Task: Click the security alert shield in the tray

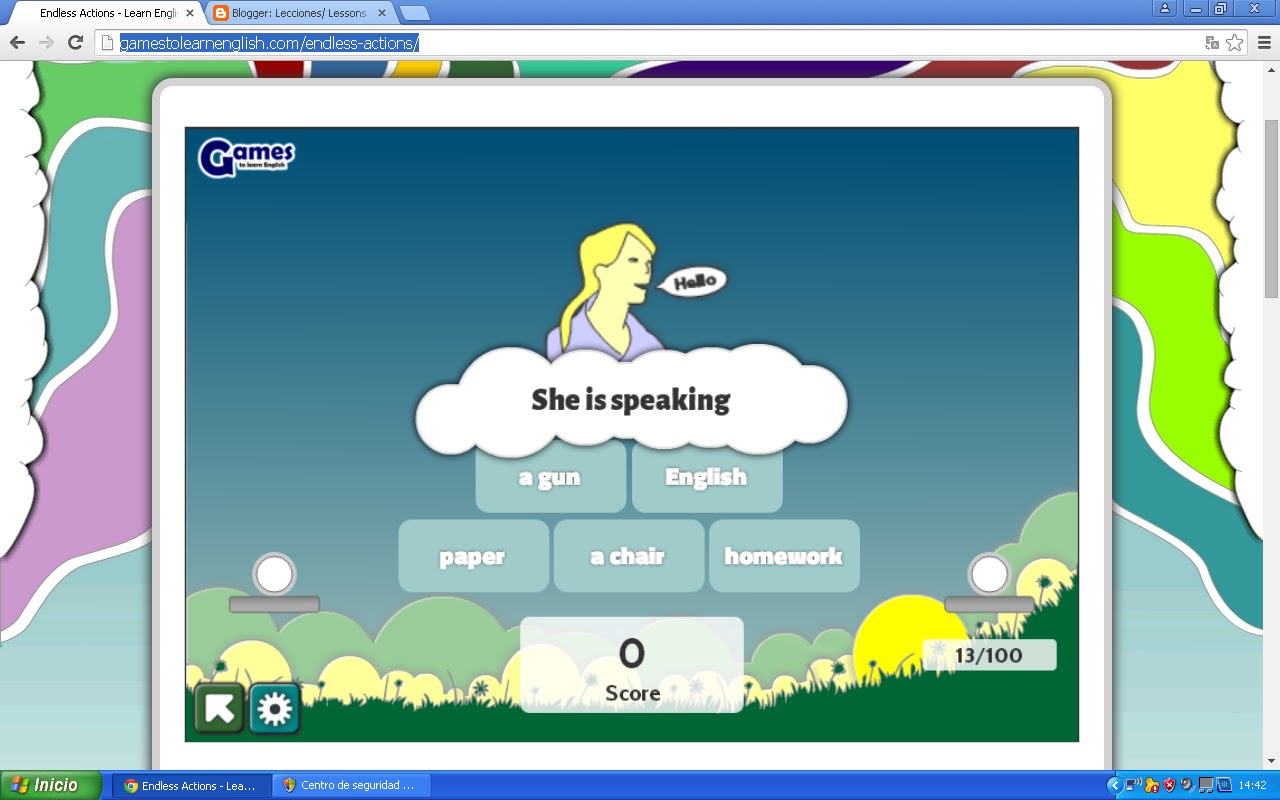Action: pyautogui.click(x=1168, y=786)
